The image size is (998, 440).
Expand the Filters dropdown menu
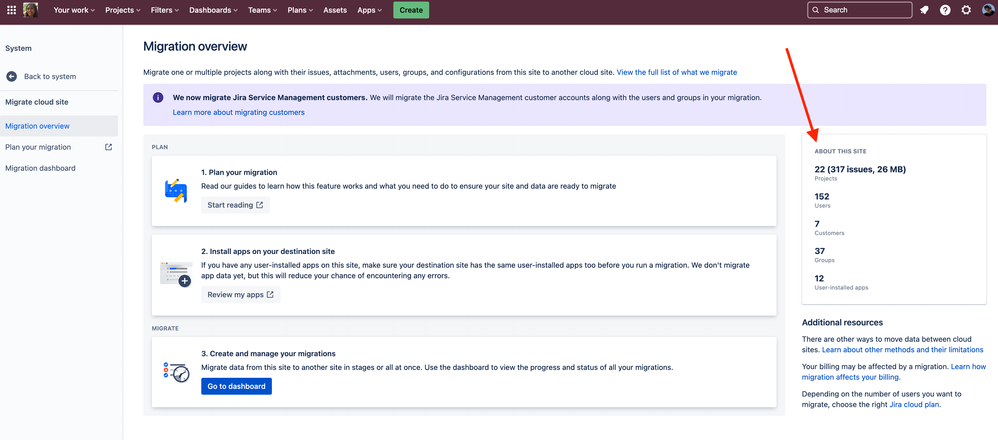pyautogui.click(x=165, y=10)
